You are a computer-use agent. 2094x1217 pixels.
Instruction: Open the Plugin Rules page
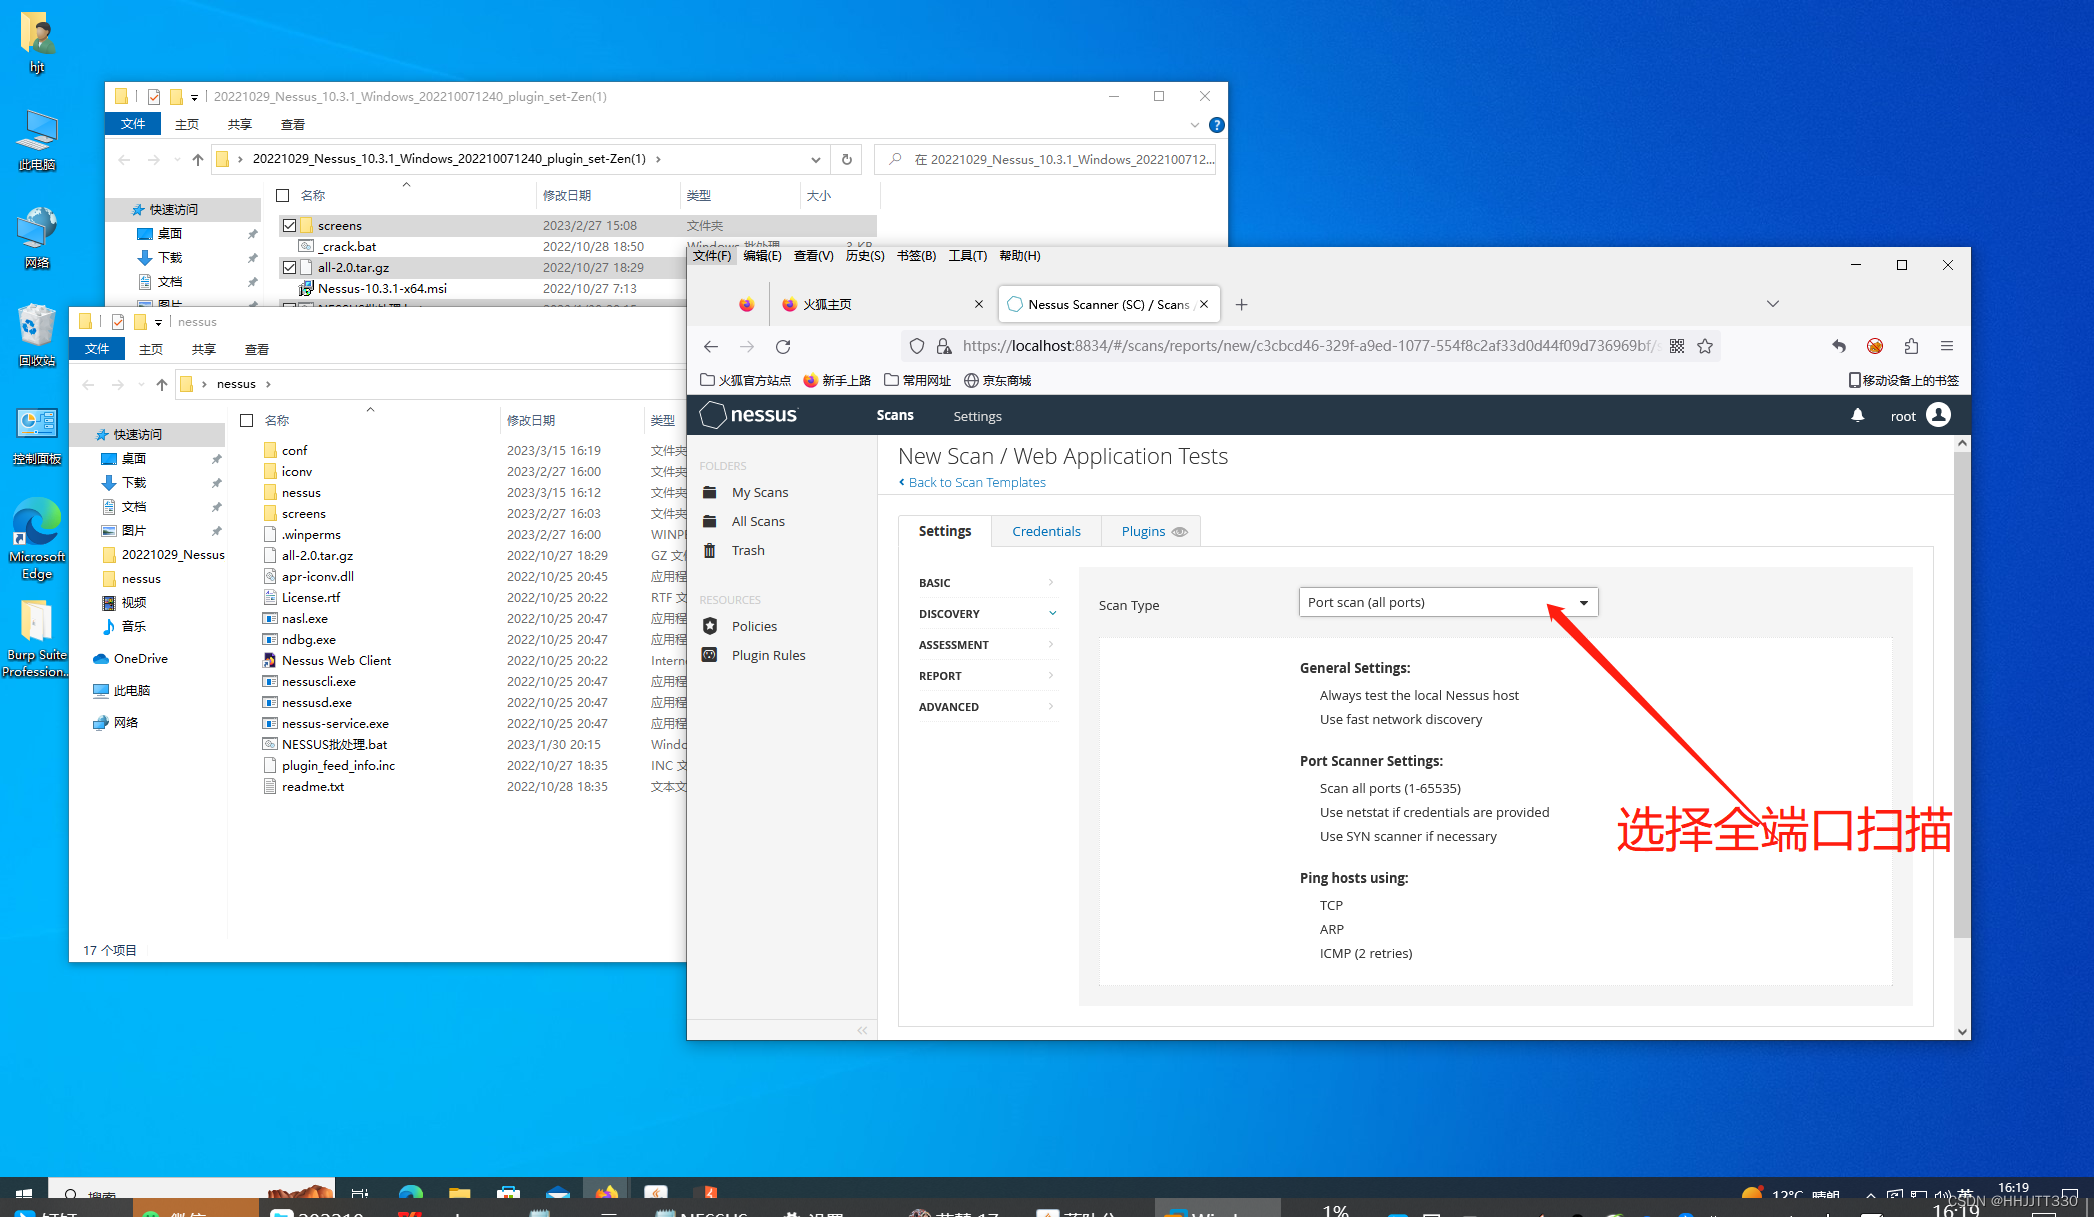click(x=768, y=655)
